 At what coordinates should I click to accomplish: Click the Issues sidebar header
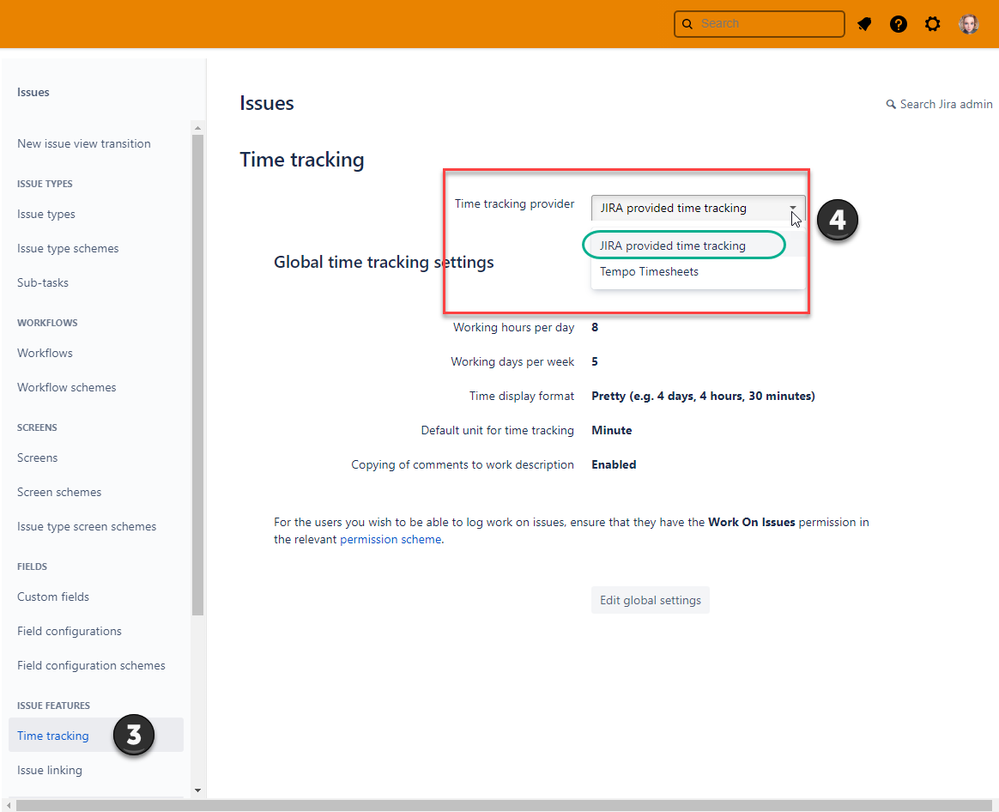pyautogui.click(x=33, y=92)
